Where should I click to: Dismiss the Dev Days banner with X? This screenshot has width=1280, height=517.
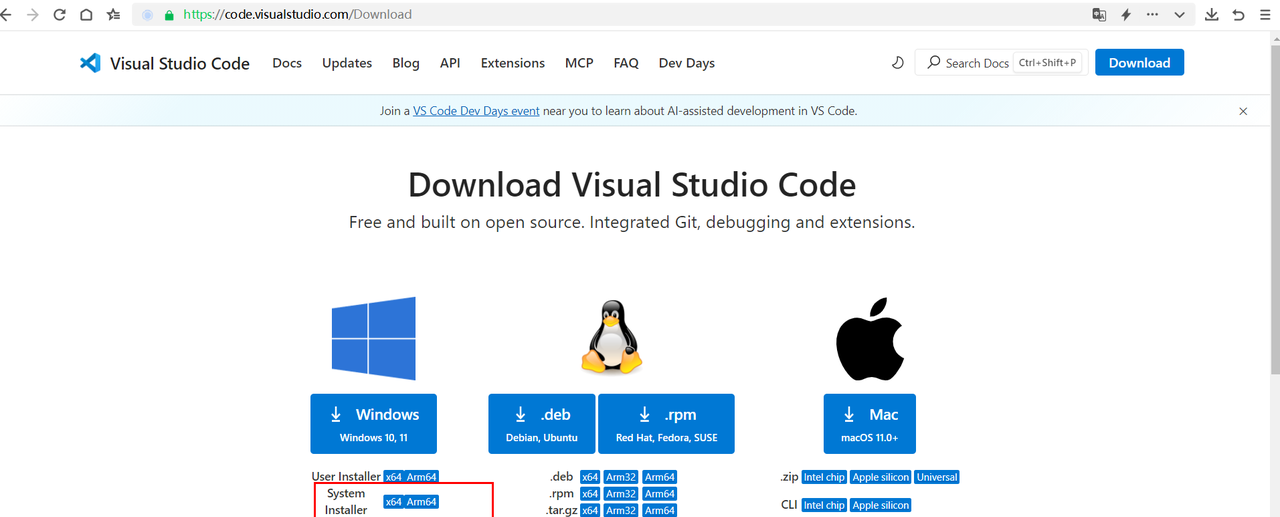[x=1243, y=111]
